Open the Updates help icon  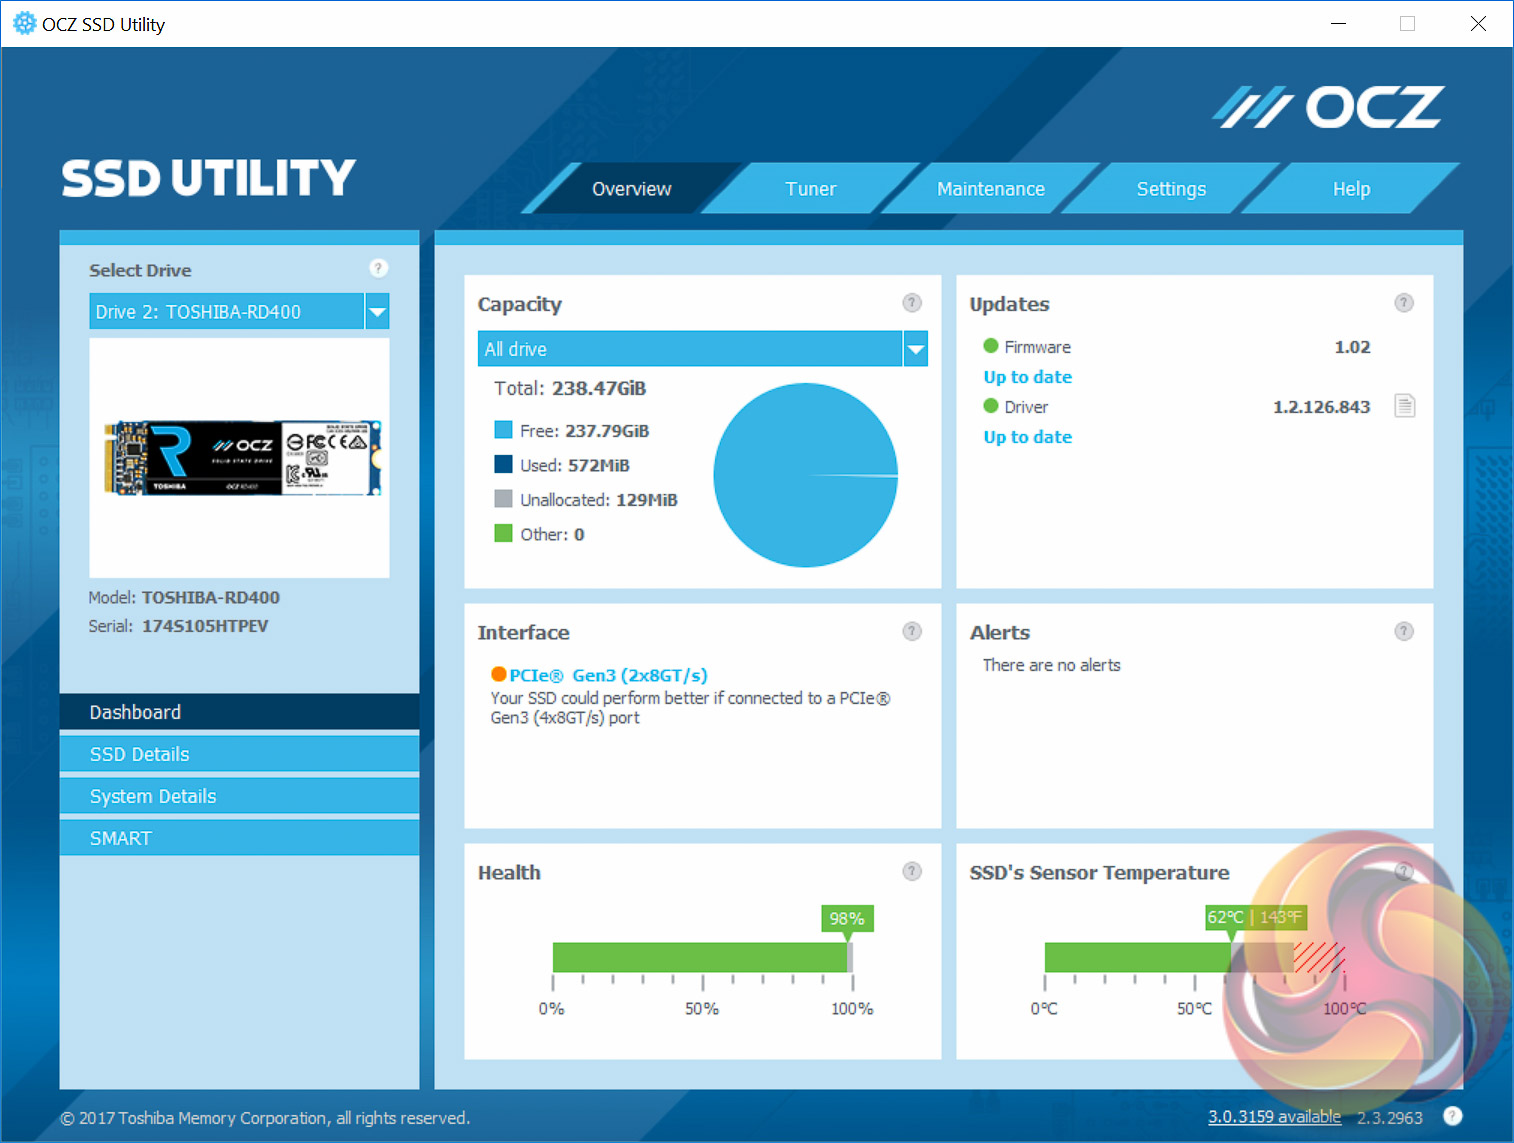tap(1404, 303)
